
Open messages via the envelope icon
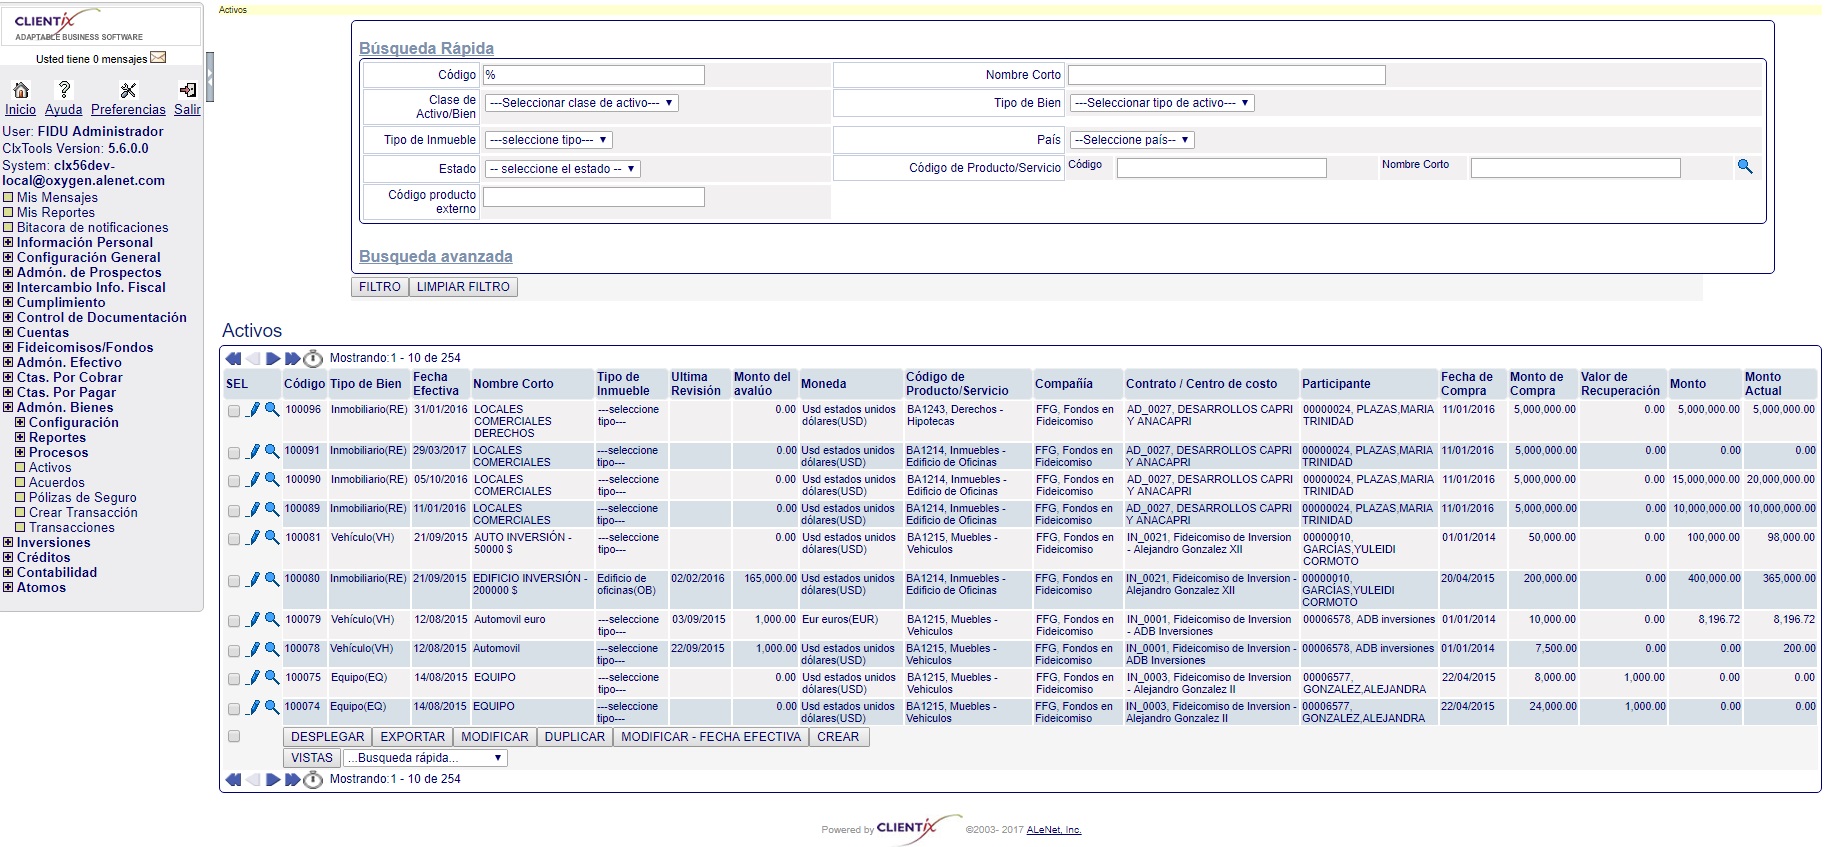(x=158, y=58)
